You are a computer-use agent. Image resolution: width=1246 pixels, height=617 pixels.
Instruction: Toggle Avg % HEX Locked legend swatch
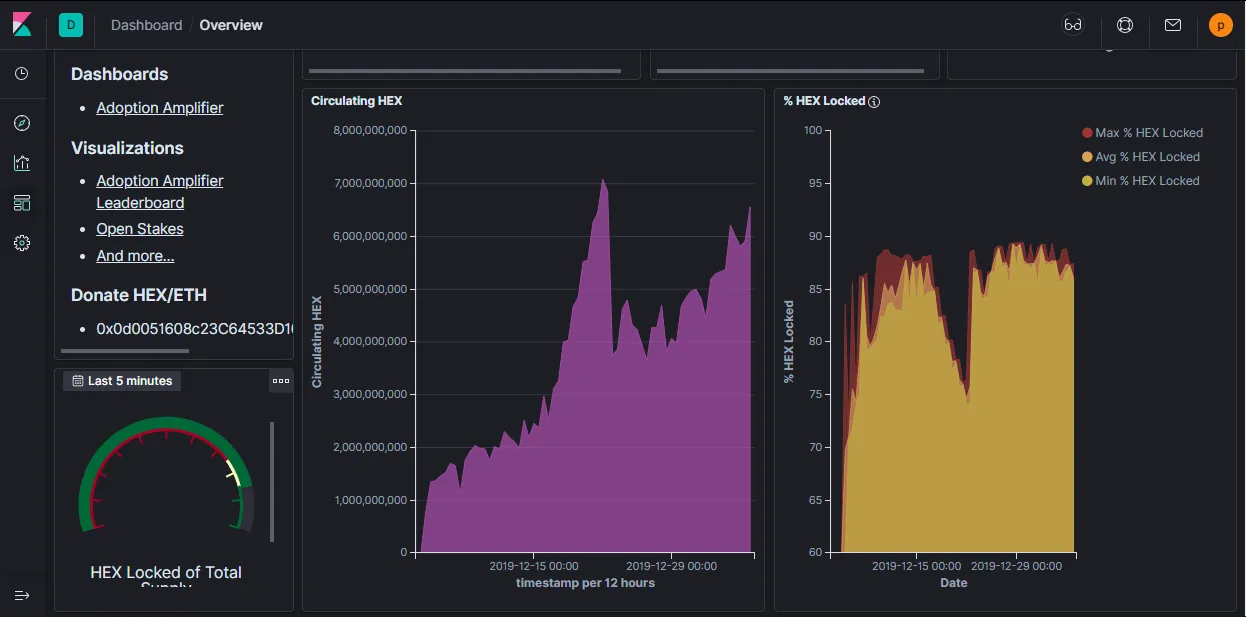click(1087, 157)
